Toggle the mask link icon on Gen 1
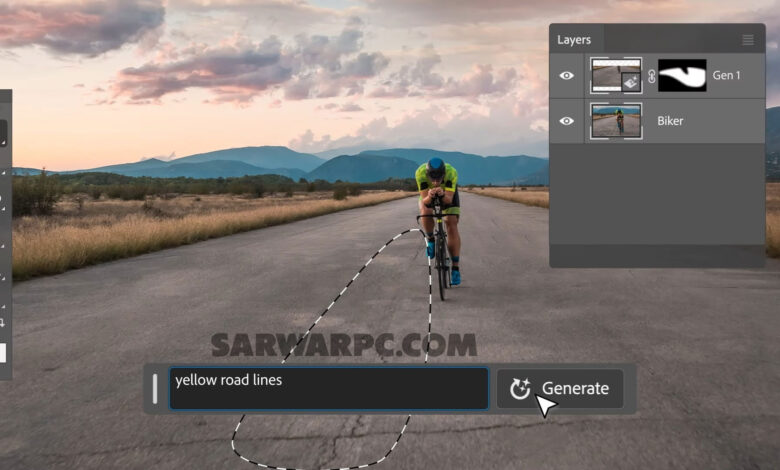This screenshot has height=470, width=780. [651, 76]
